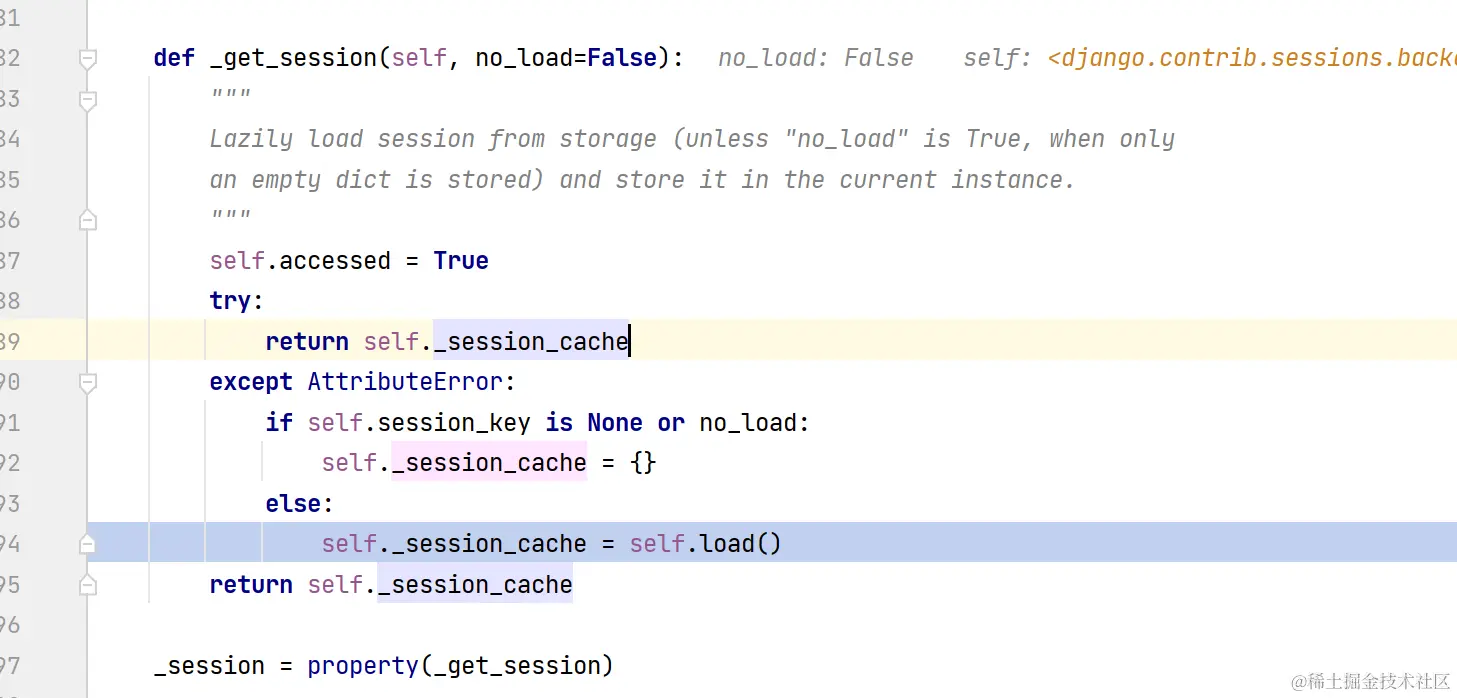Click the inline no_load: False debug hint

[816, 58]
